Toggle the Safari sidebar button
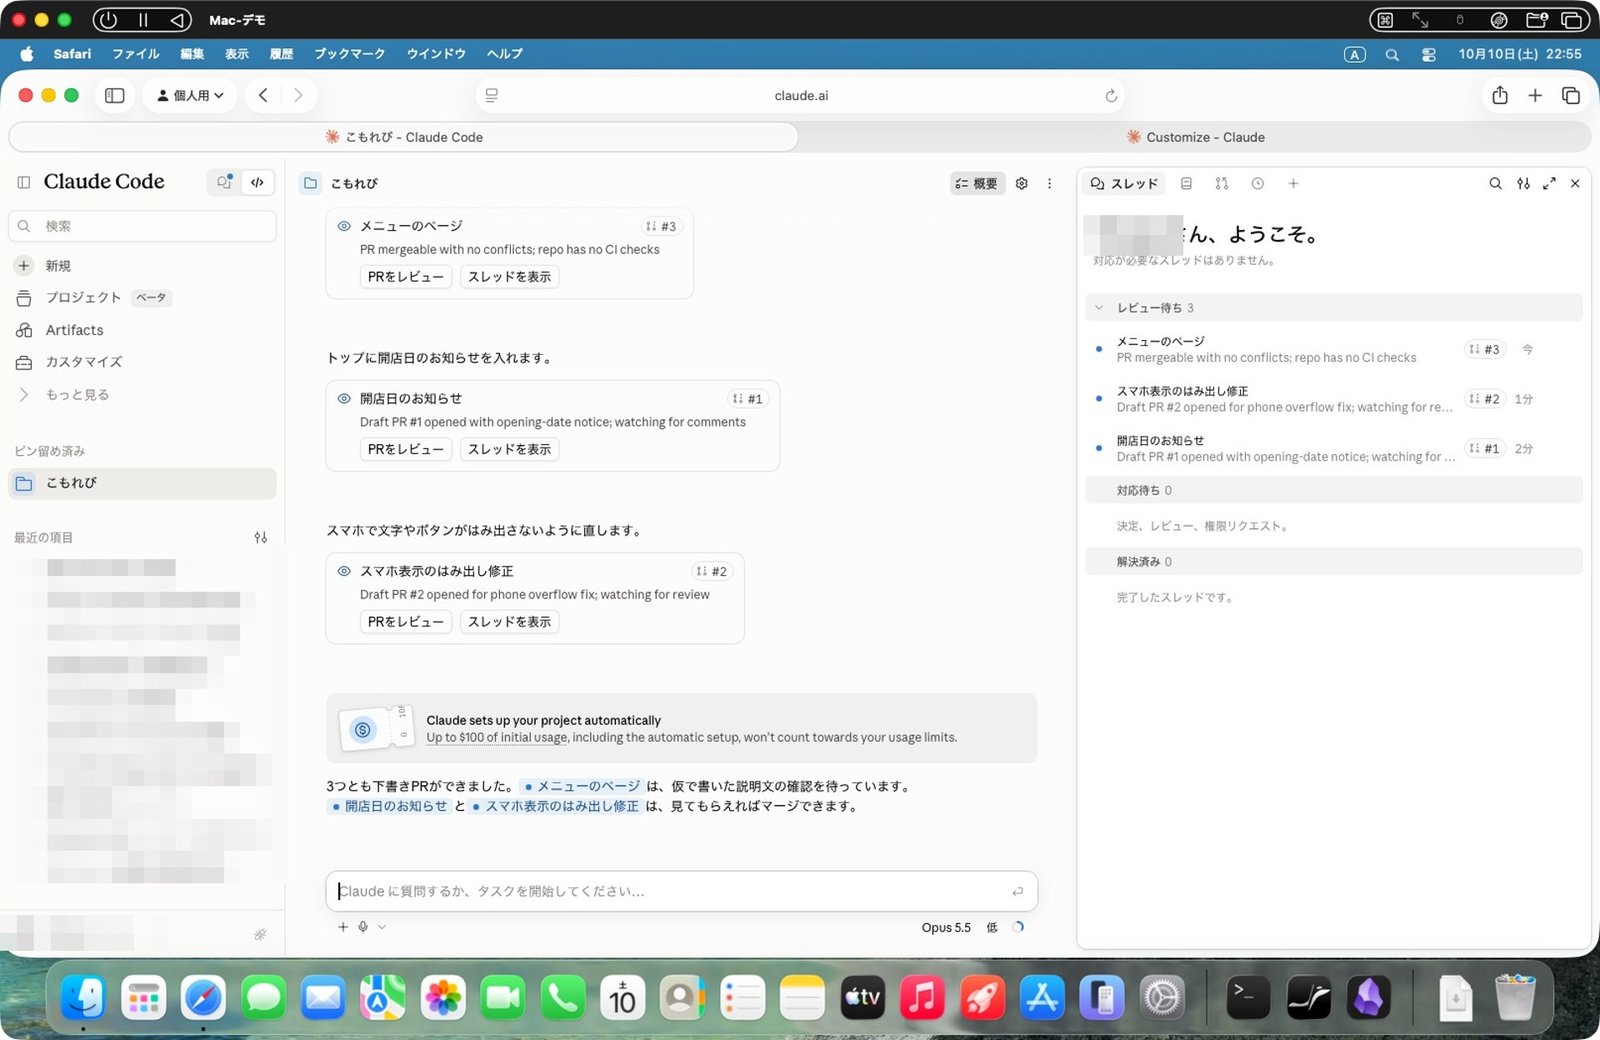 115,96
